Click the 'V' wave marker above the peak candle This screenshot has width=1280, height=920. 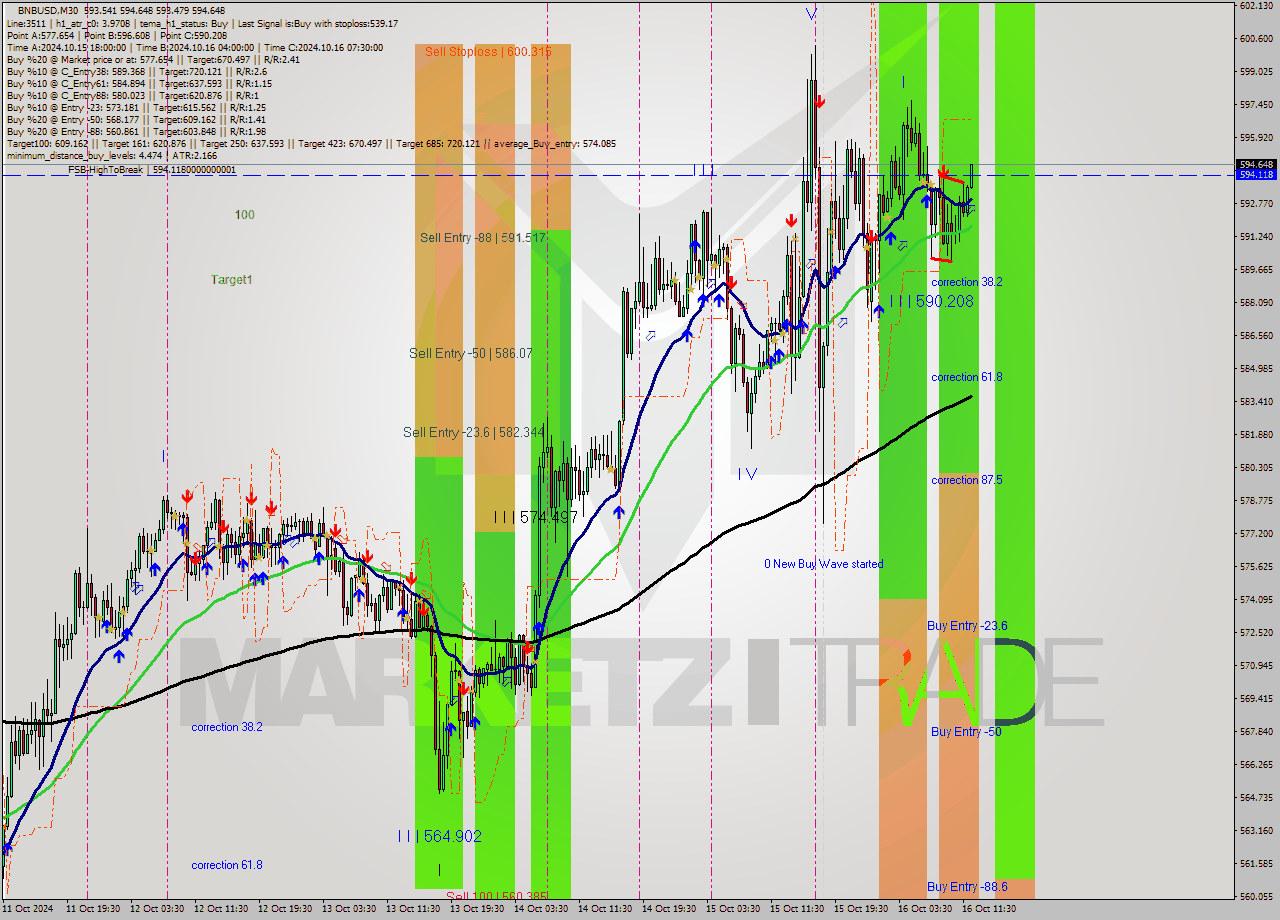811,13
